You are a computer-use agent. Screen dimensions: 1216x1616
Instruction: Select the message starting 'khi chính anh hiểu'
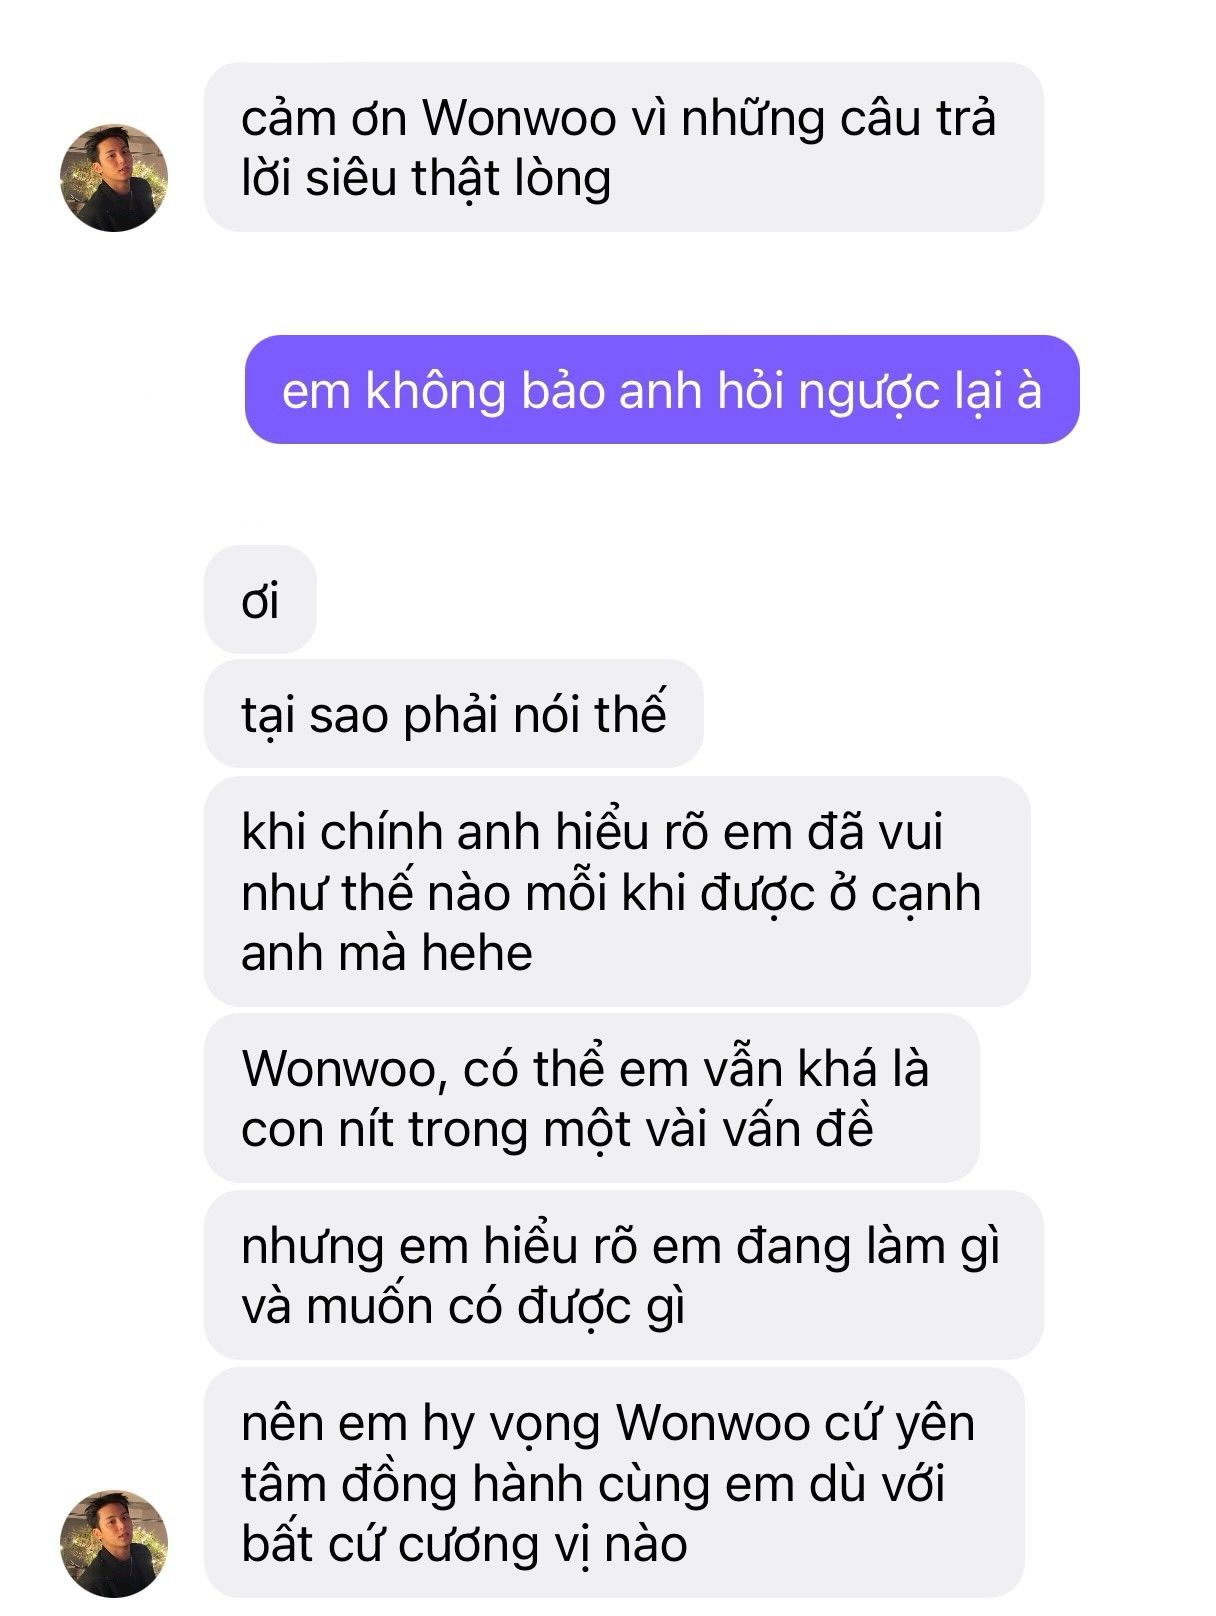click(x=617, y=891)
